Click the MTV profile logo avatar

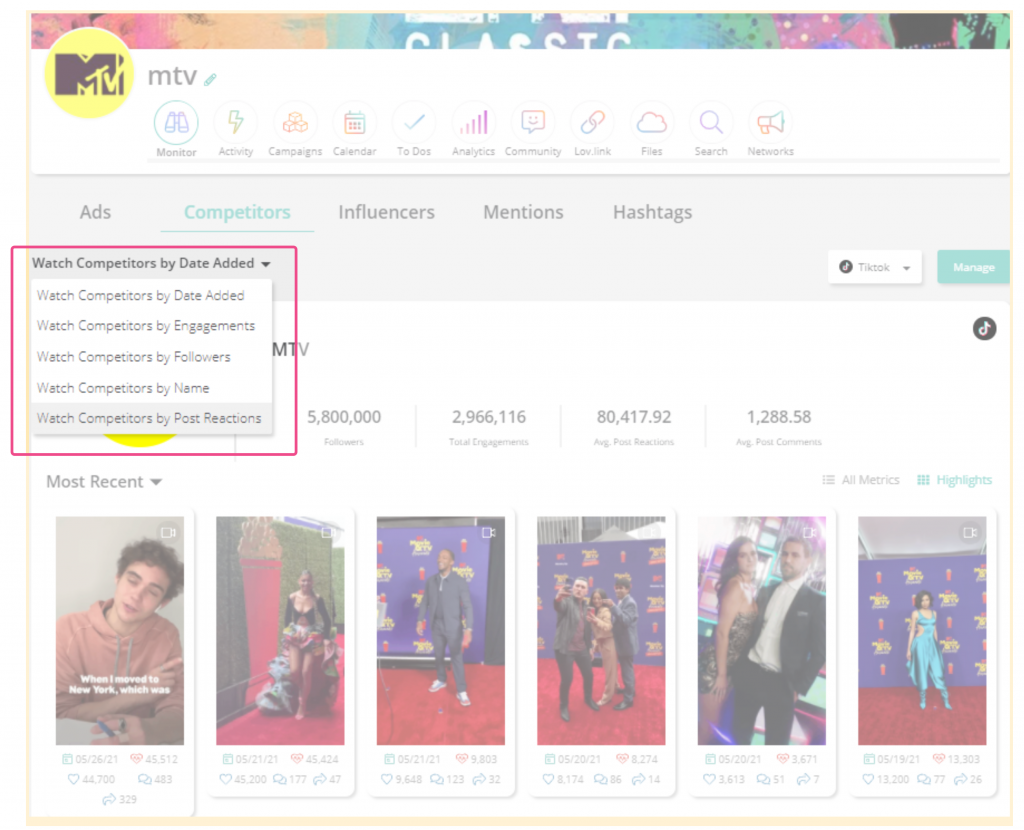click(89, 72)
